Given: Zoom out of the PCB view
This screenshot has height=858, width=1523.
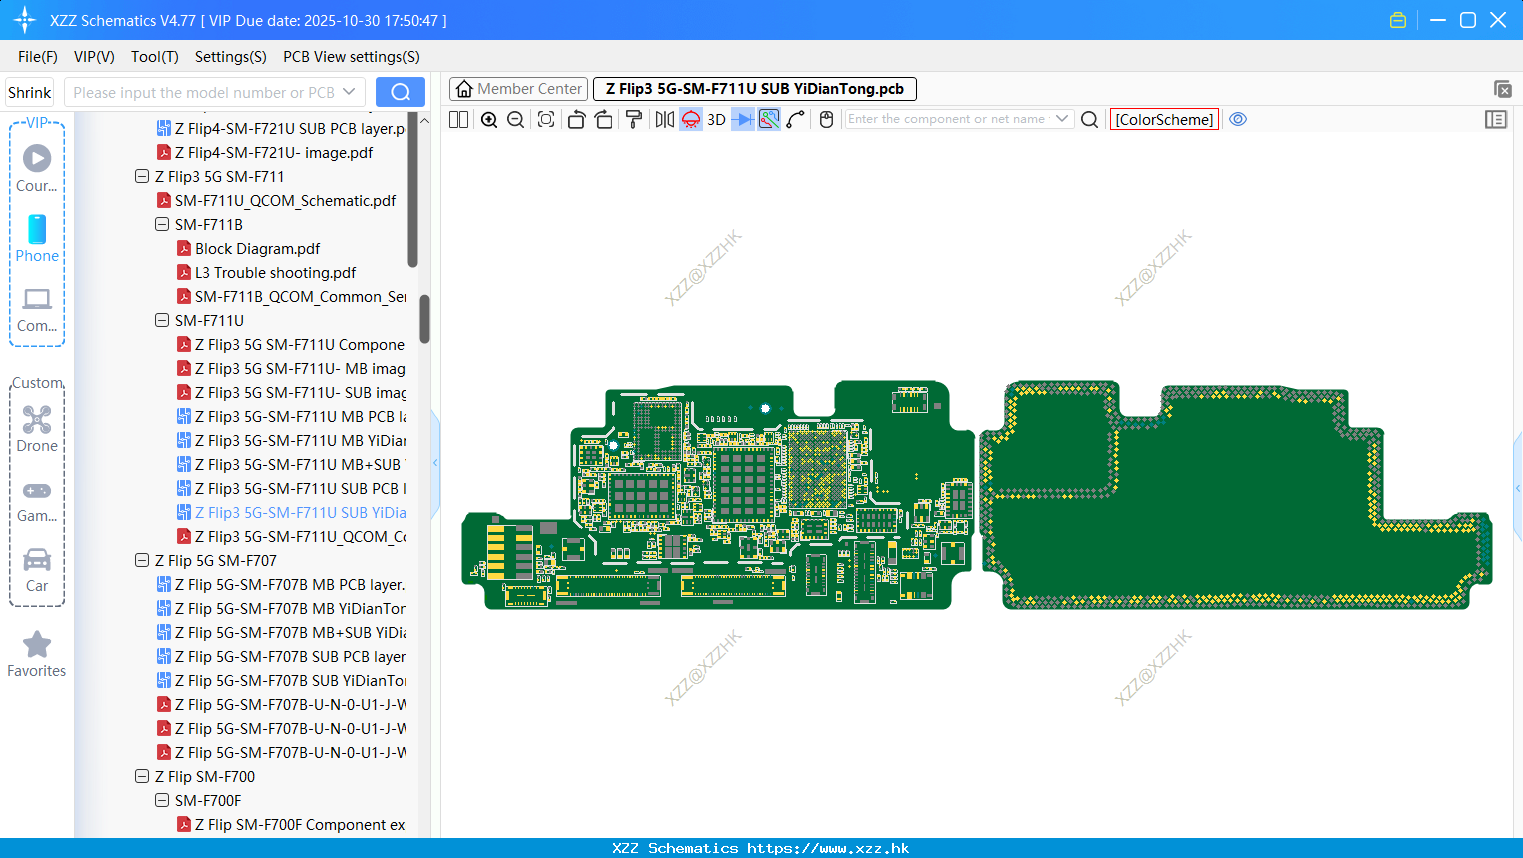Looking at the screenshot, I should pos(516,119).
